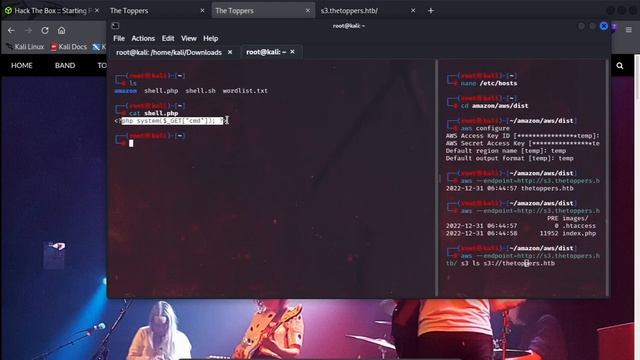
Task: Click the /etc/hosts text in right pane
Action: 498,83
